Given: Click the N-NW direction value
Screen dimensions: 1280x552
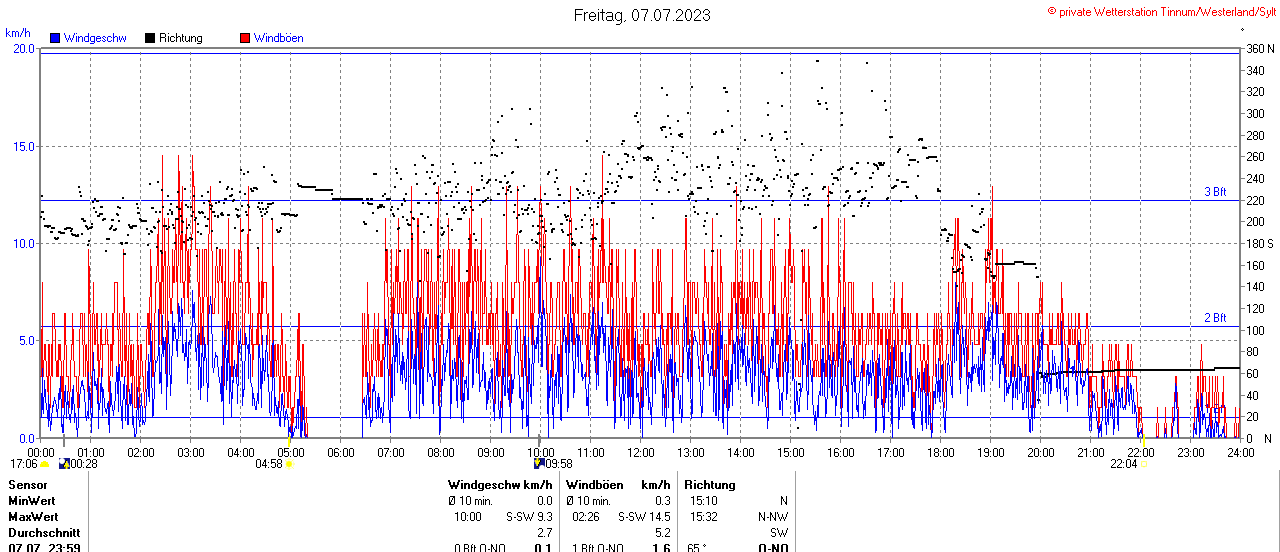Looking at the screenshot, I should point(771,517).
